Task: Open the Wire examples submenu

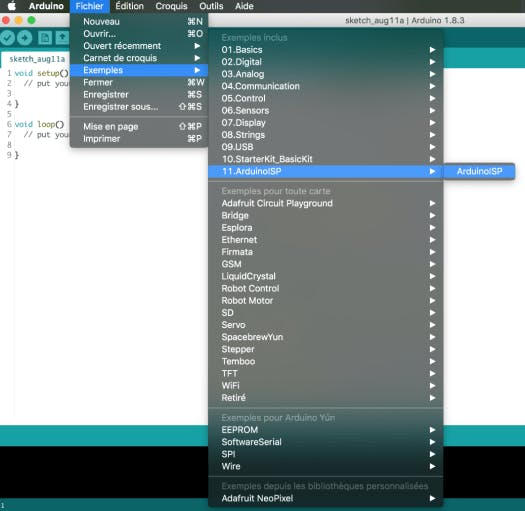Action: [325, 466]
